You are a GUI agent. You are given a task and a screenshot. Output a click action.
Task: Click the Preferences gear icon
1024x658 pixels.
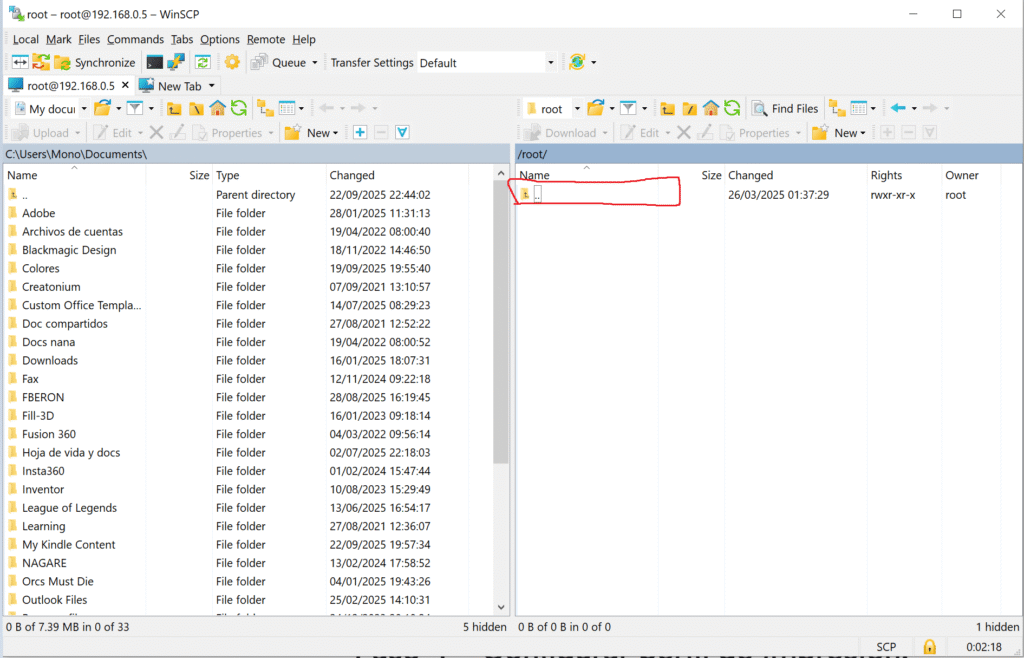pyautogui.click(x=232, y=62)
